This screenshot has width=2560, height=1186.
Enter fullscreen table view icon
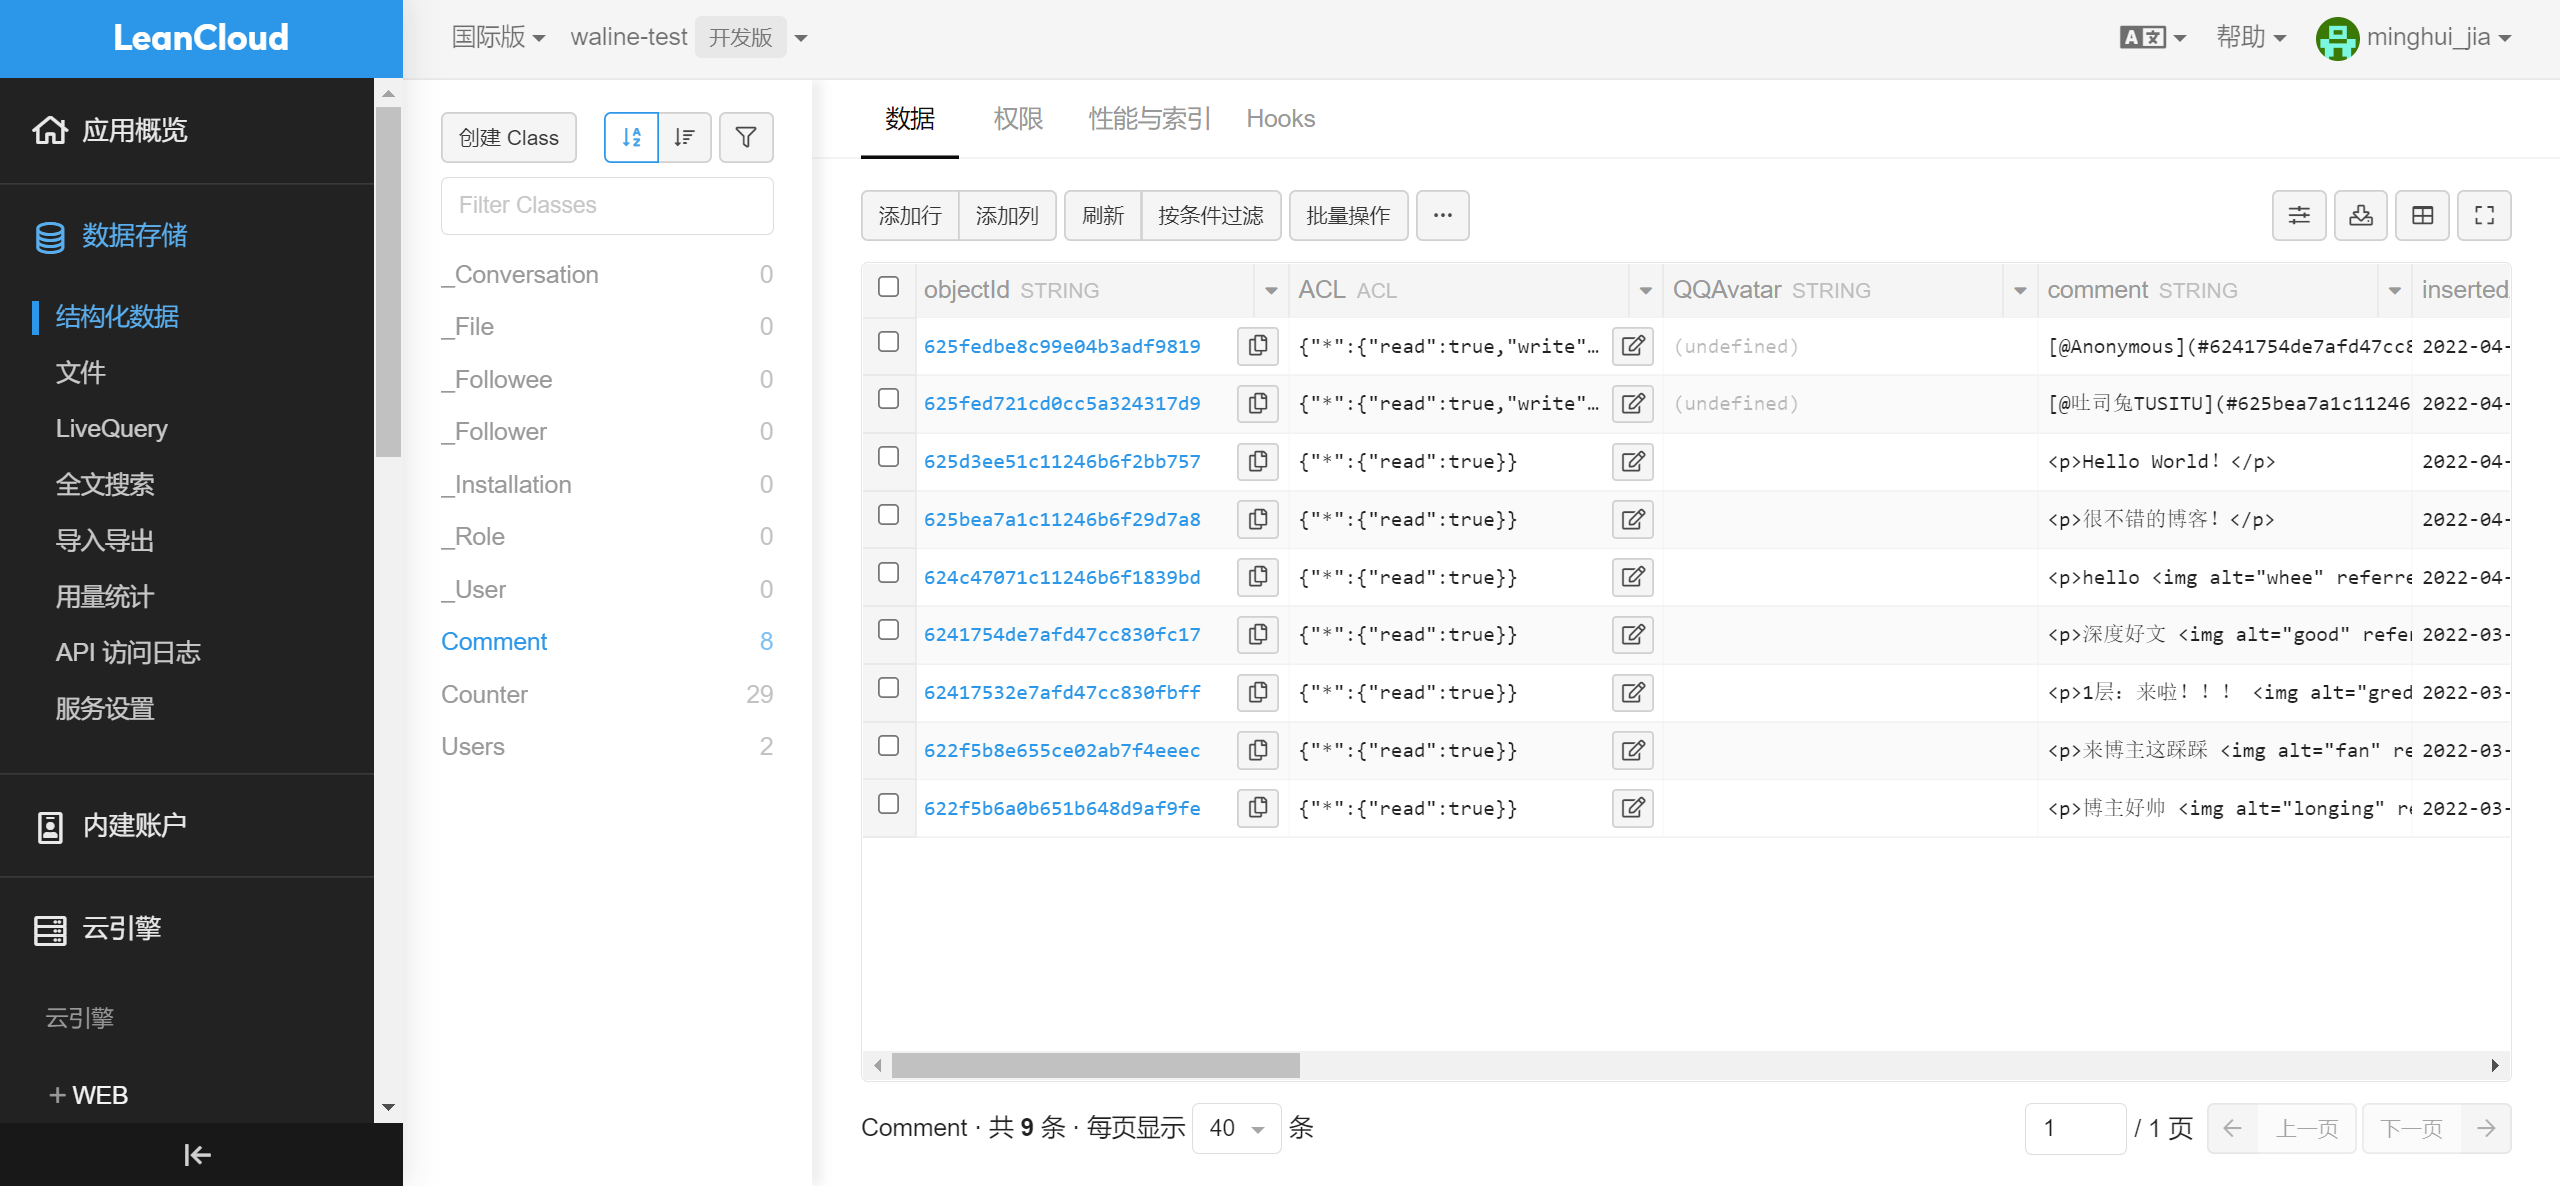click(x=2485, y=215)
